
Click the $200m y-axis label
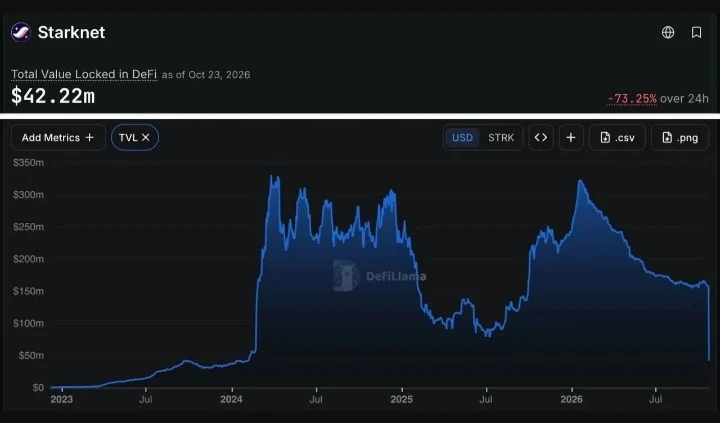coord(28,259)
